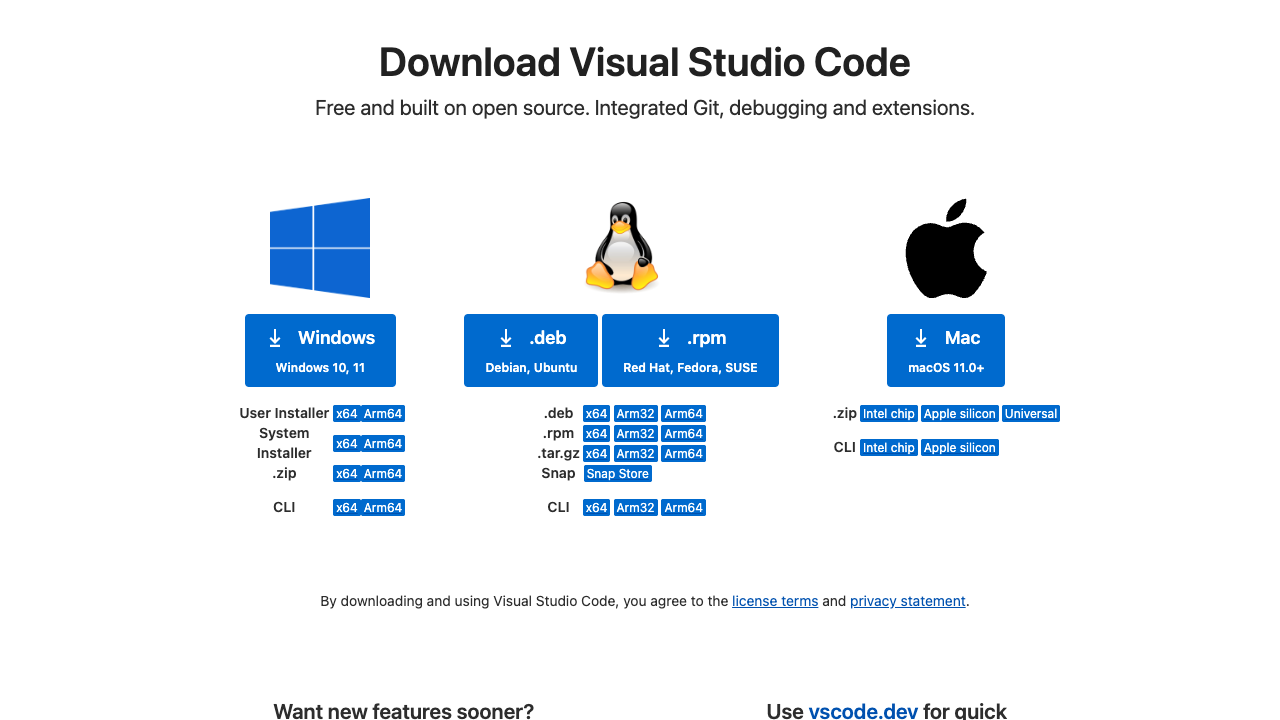Download the macOS Universal .zip
This screenshot has height=720, width=1280.
point(1030,413)
